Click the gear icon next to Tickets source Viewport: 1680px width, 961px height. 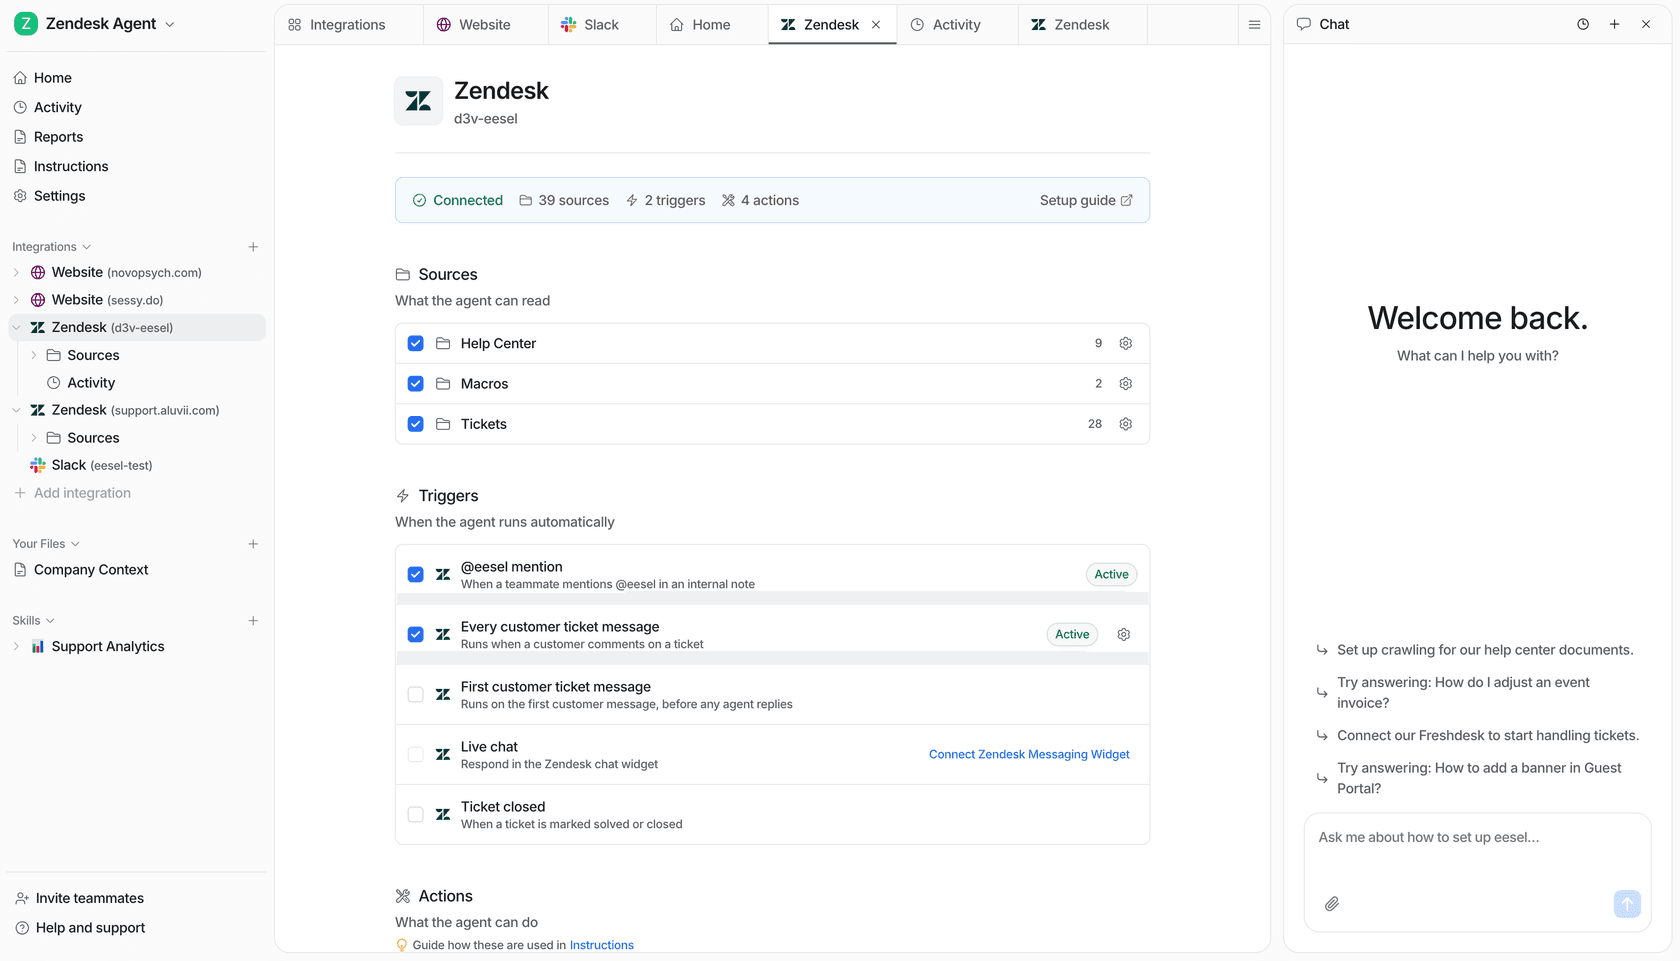pos(1125,424)
